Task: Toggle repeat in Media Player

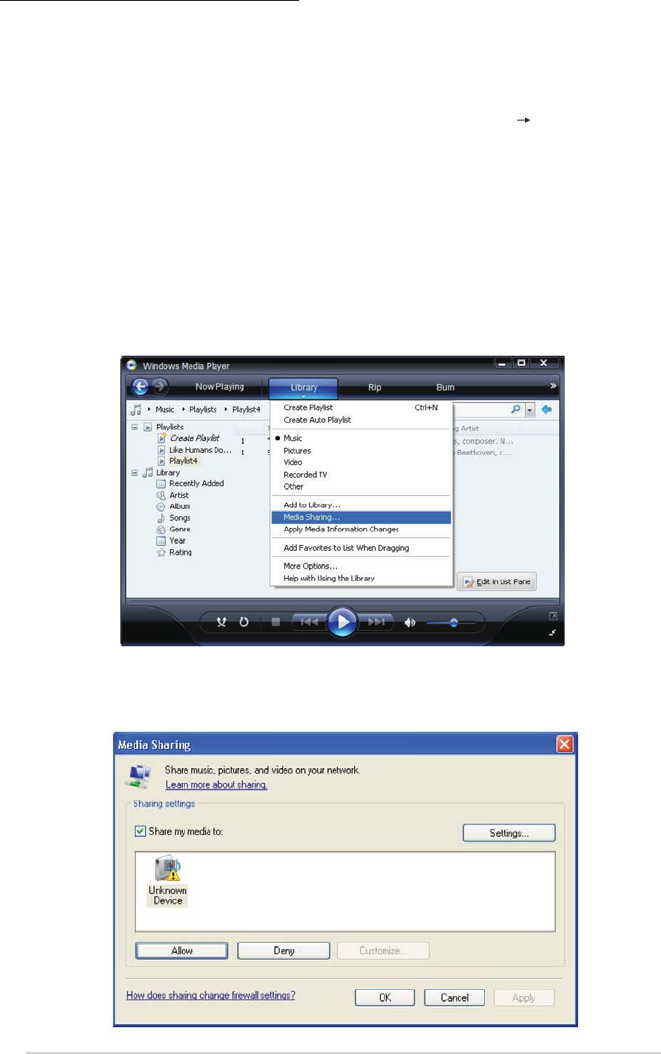Action: click(x=243, y=622)
